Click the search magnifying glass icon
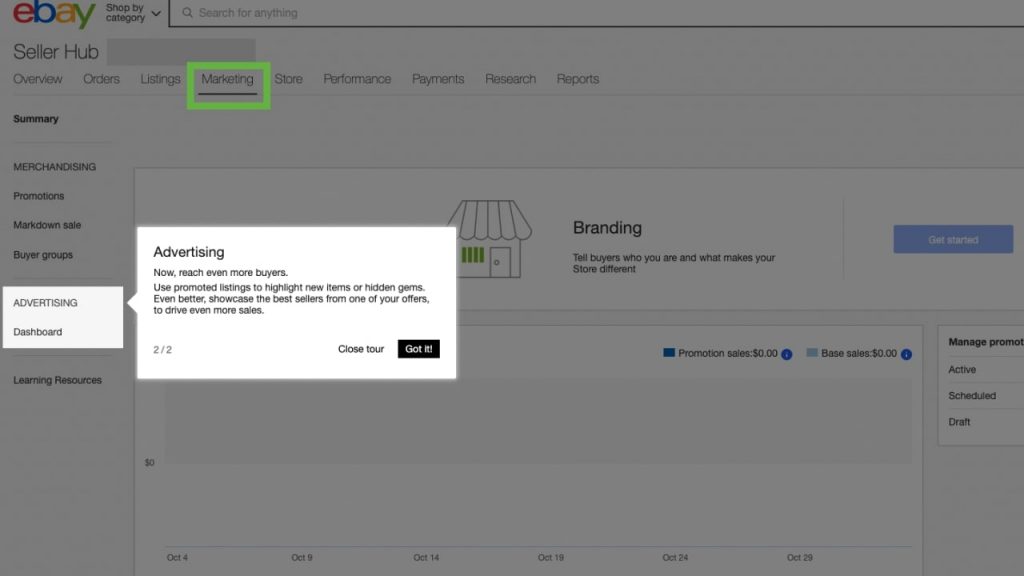The height and width of the screenshot is (576, 1024). 186,13
